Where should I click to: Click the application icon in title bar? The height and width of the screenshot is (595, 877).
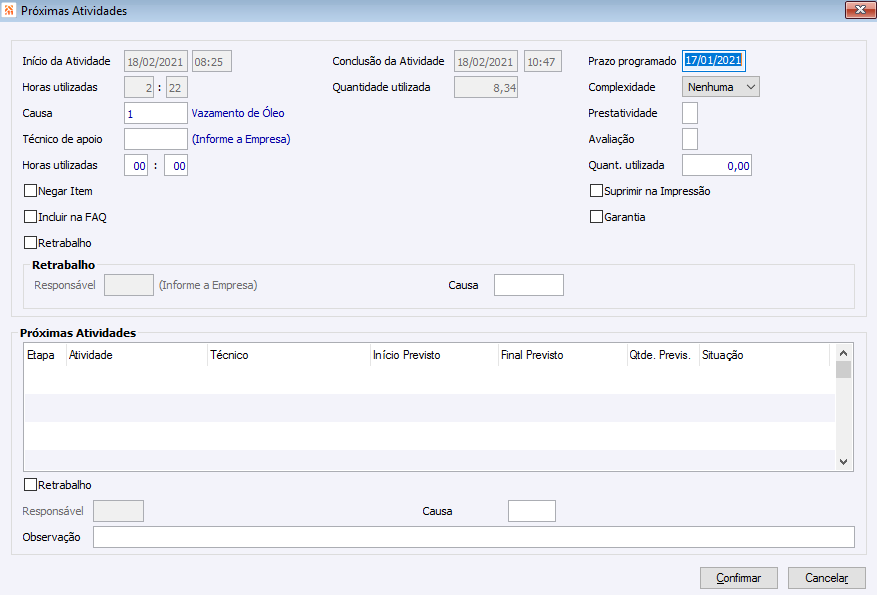(x=8, y=10)
